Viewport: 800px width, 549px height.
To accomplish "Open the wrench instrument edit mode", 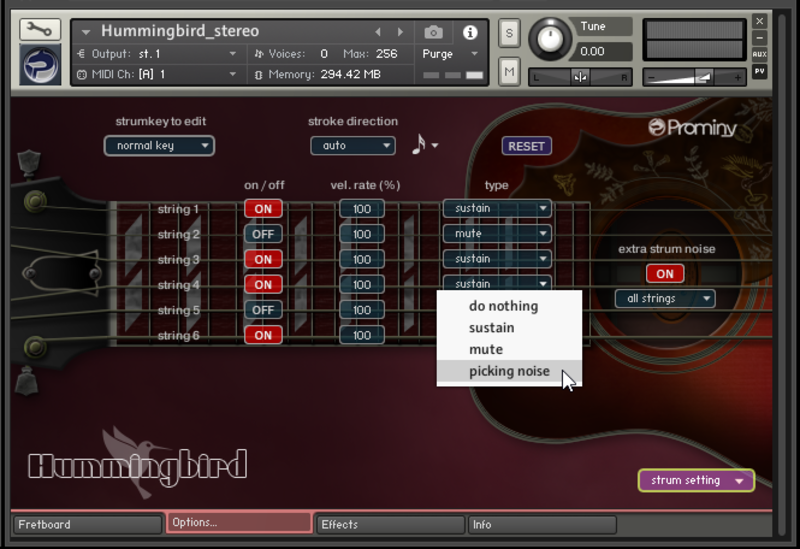I will coord(40,30).
